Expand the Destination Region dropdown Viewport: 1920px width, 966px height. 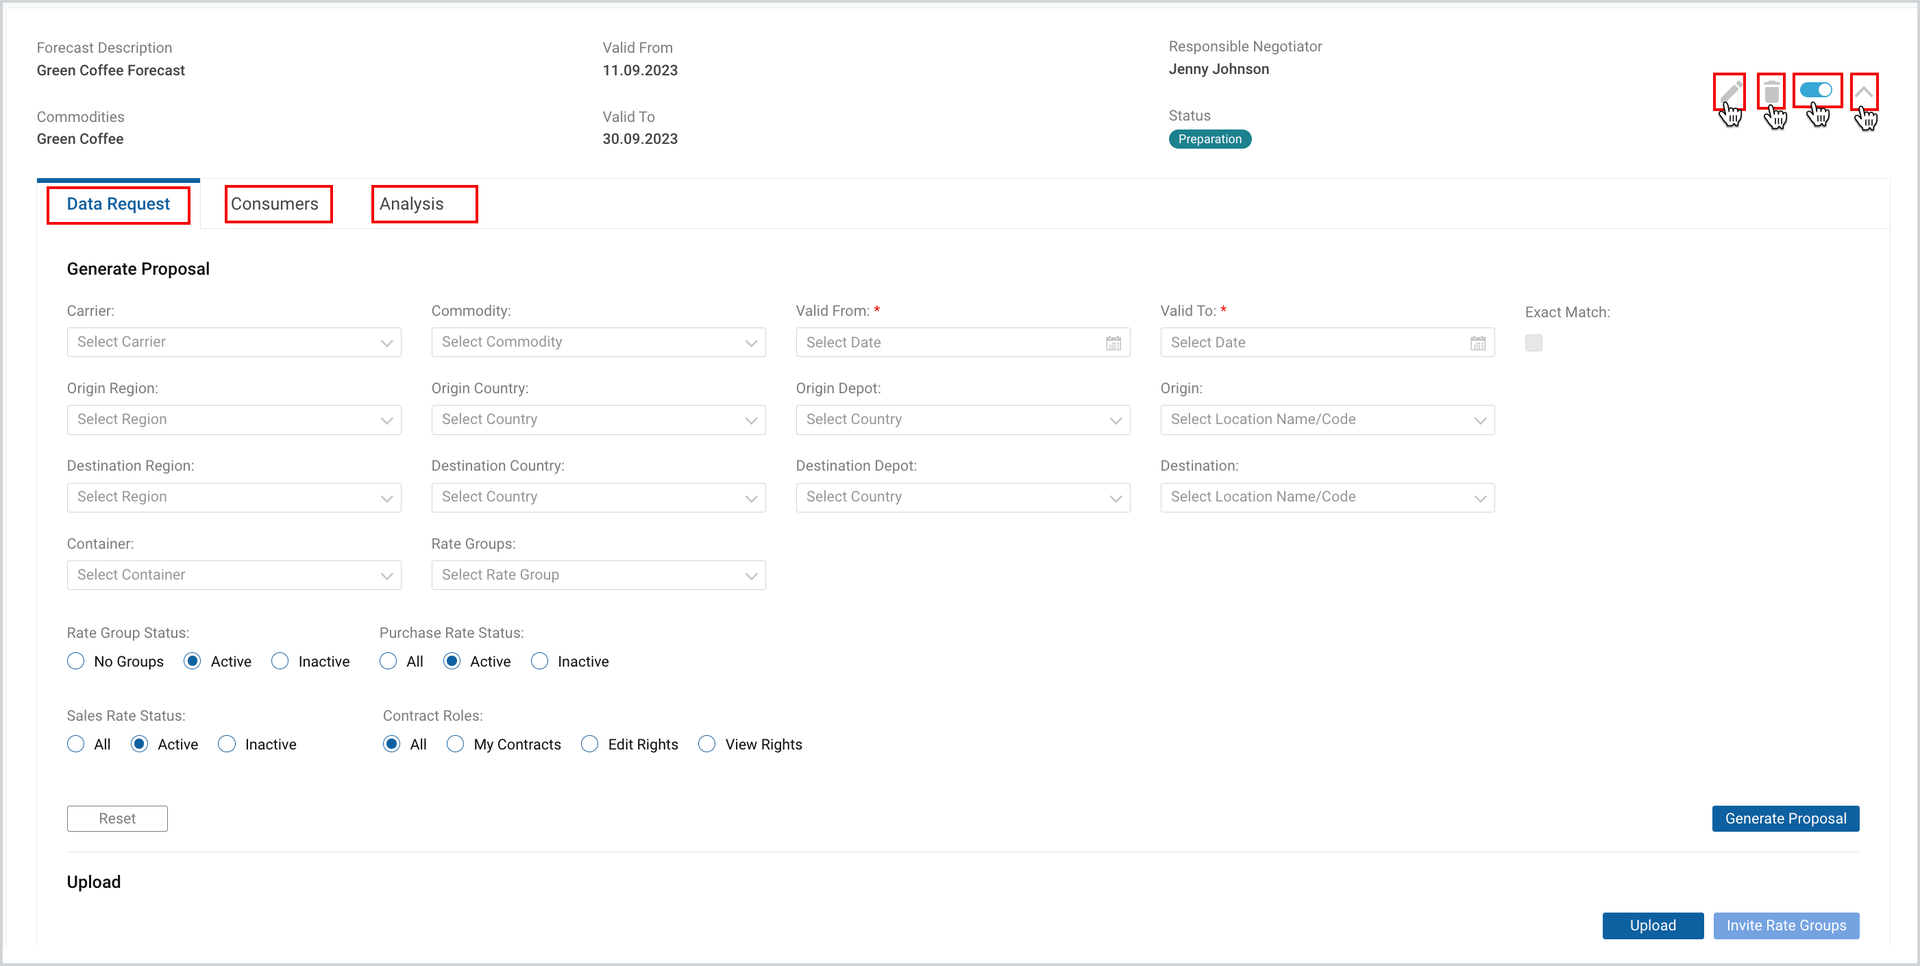[234, 497]
